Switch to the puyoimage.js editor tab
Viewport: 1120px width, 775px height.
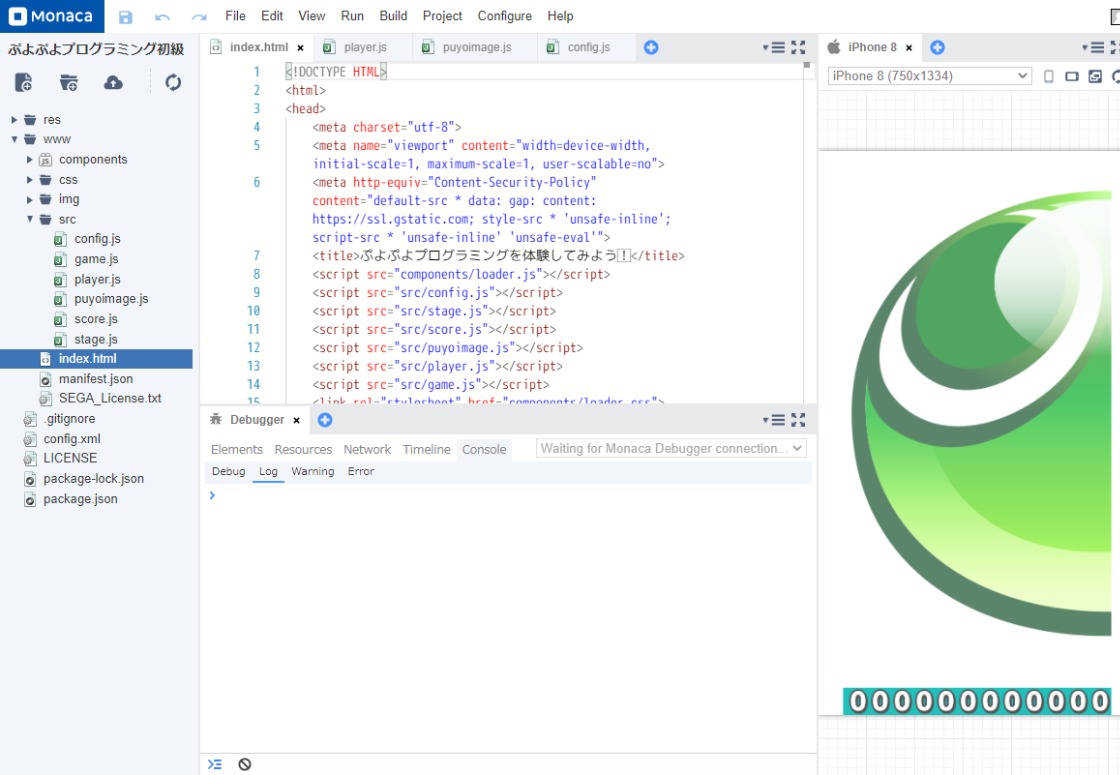coord(475,47)
